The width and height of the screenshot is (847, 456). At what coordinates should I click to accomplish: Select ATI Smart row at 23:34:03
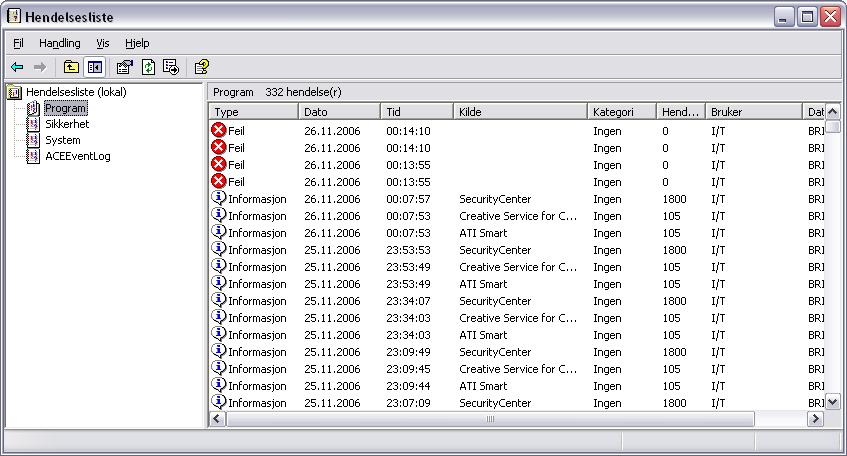[x=517, y=335]
